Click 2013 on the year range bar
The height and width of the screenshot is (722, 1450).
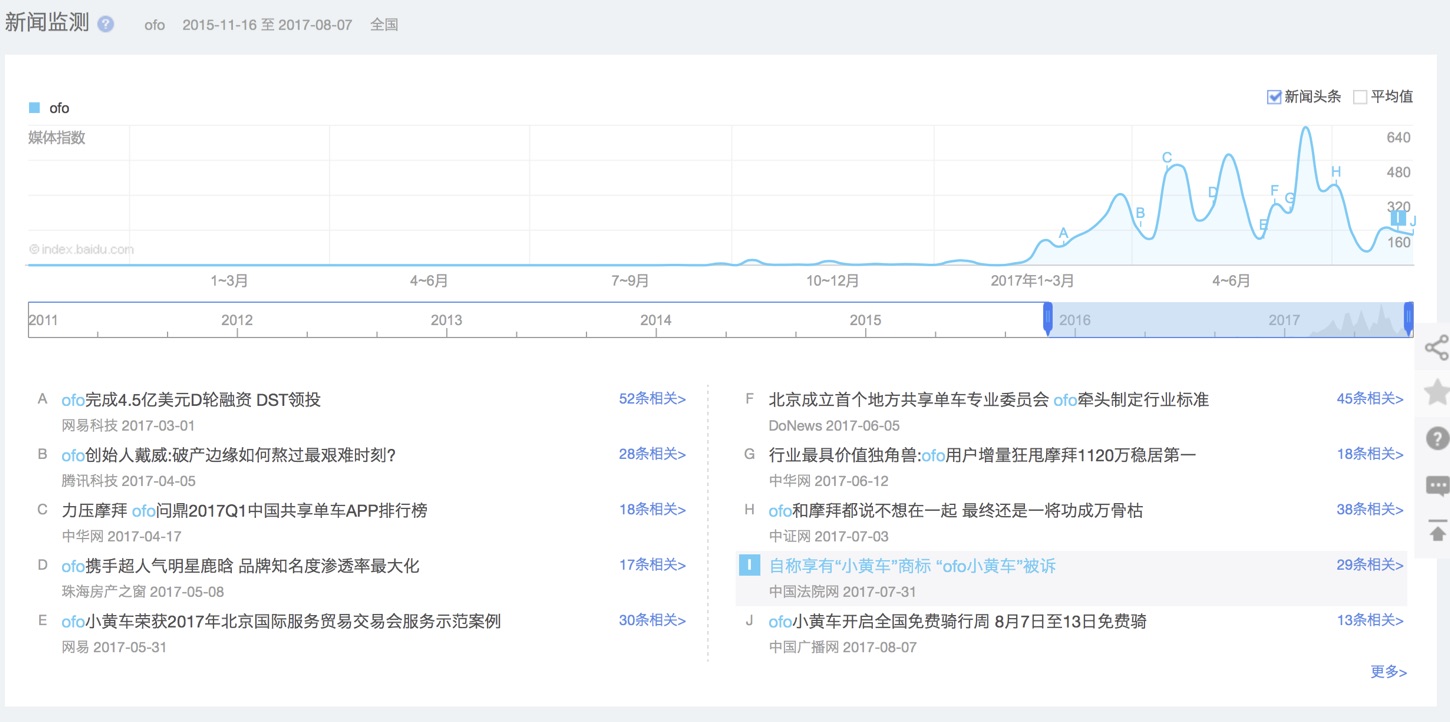point(446,320)
